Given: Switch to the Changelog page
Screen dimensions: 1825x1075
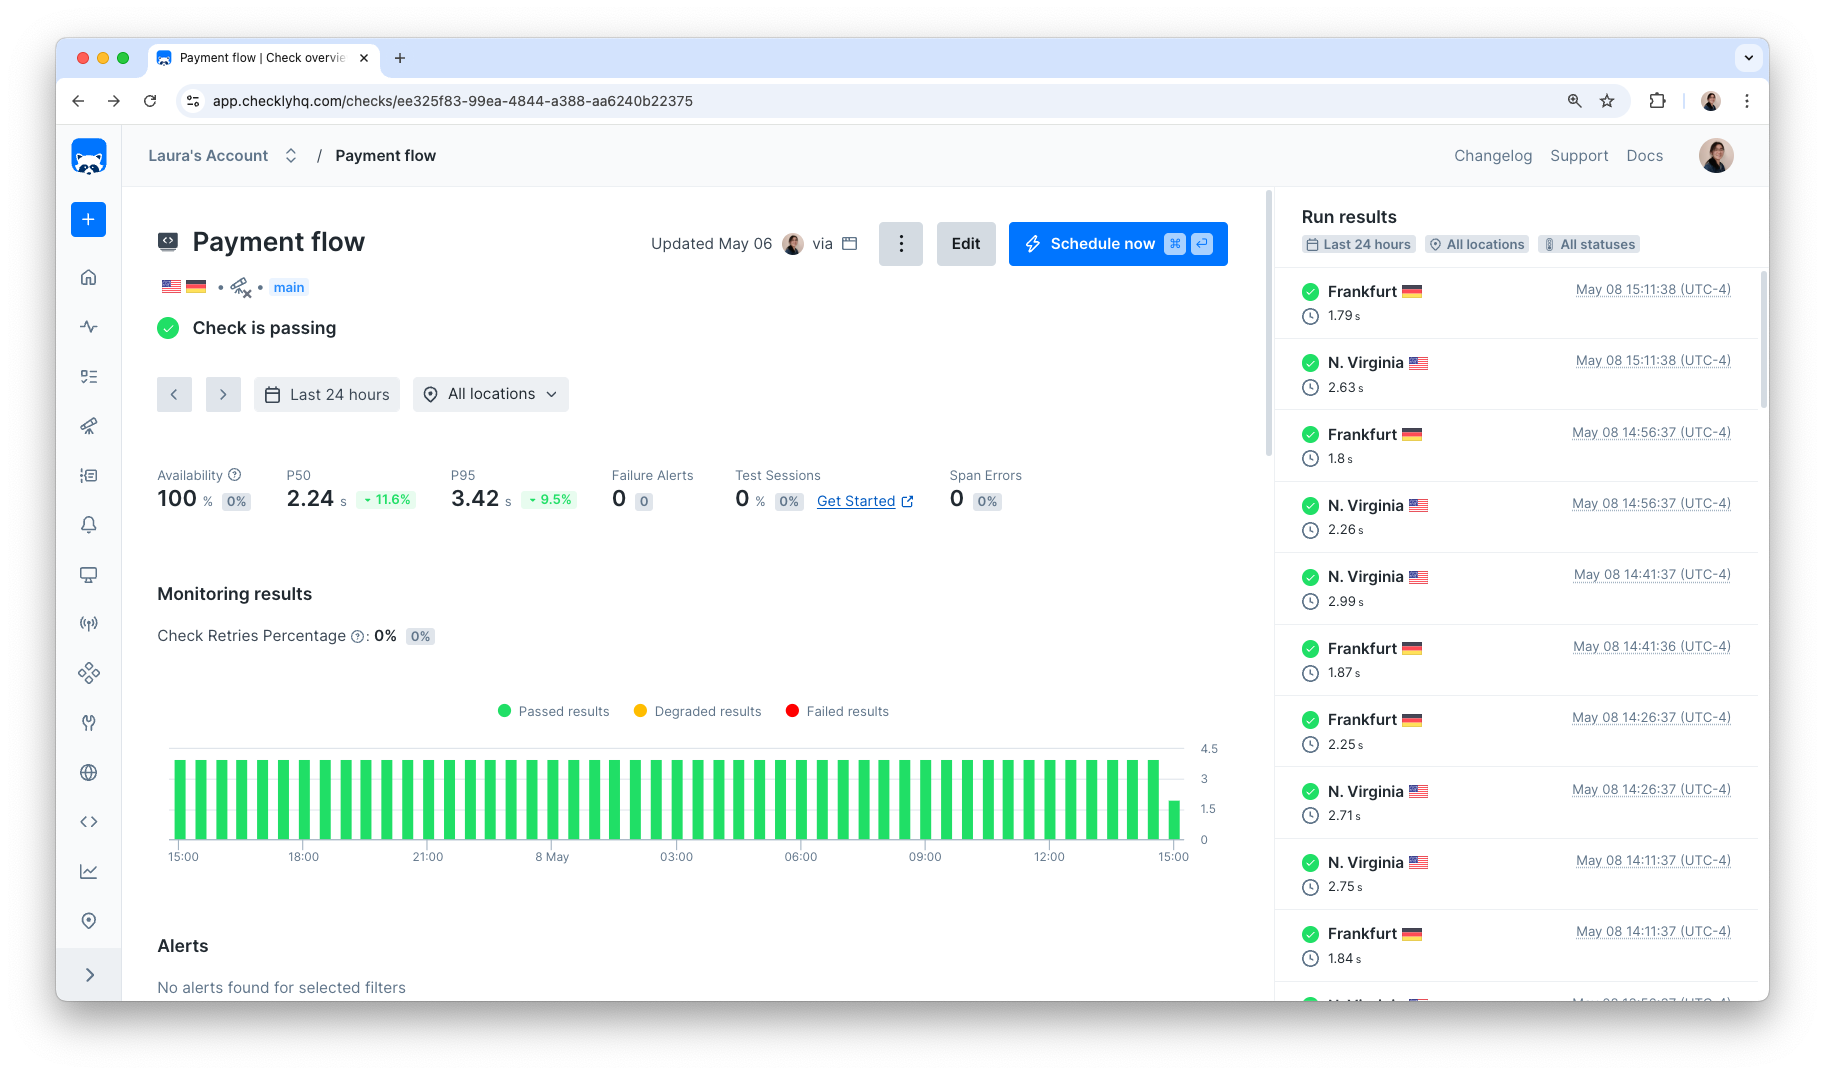Looking at the screenshot, I should [x=1493, y=155].
